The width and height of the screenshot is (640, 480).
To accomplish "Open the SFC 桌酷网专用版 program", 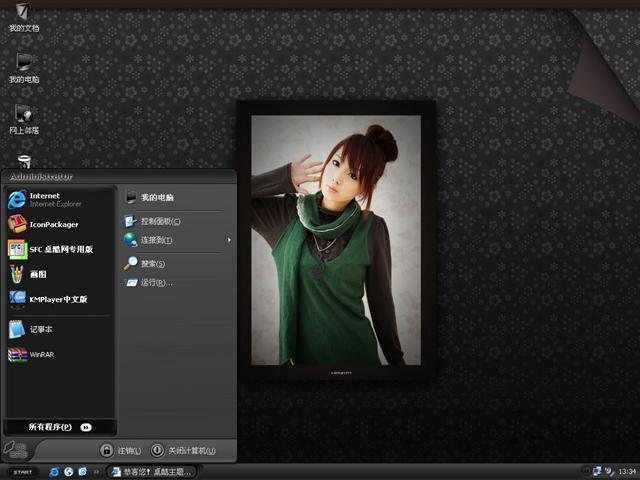I will pyautogui.click(x=58, y=249).
